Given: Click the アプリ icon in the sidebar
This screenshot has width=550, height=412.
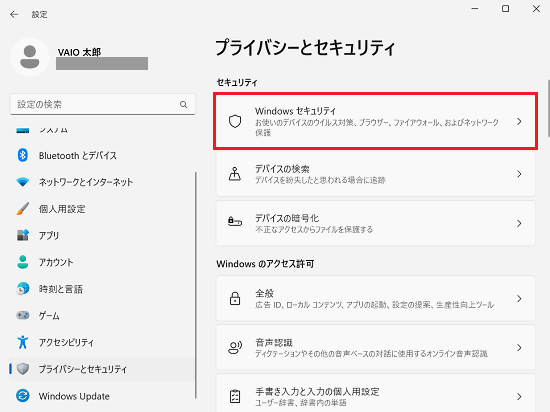Looking at the screenshot, I should [x=23, y=235].
